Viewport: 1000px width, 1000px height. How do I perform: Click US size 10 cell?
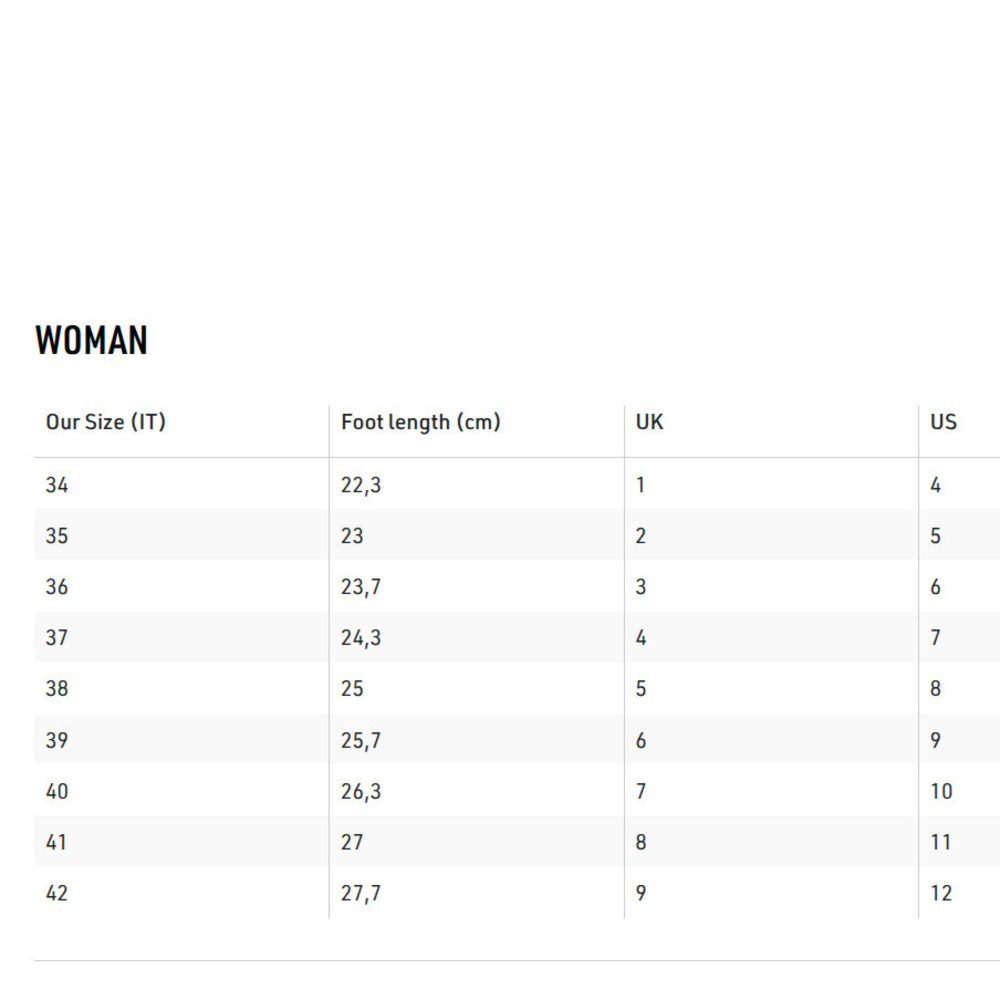tap(941, 791)
